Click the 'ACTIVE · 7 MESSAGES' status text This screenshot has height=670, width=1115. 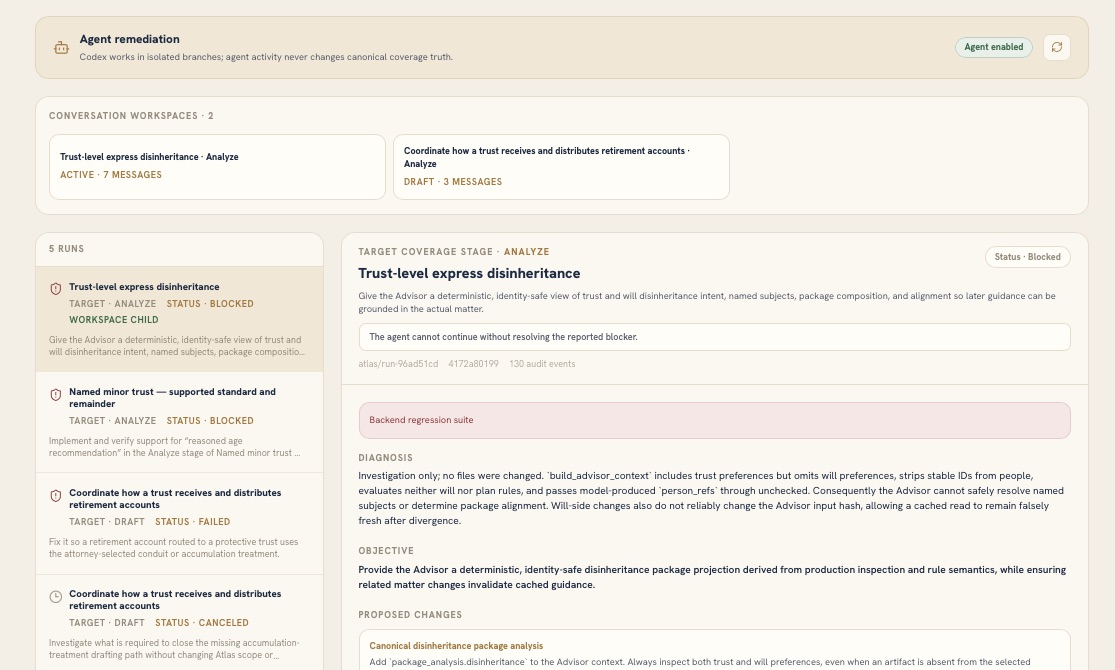tap(111, 175)
